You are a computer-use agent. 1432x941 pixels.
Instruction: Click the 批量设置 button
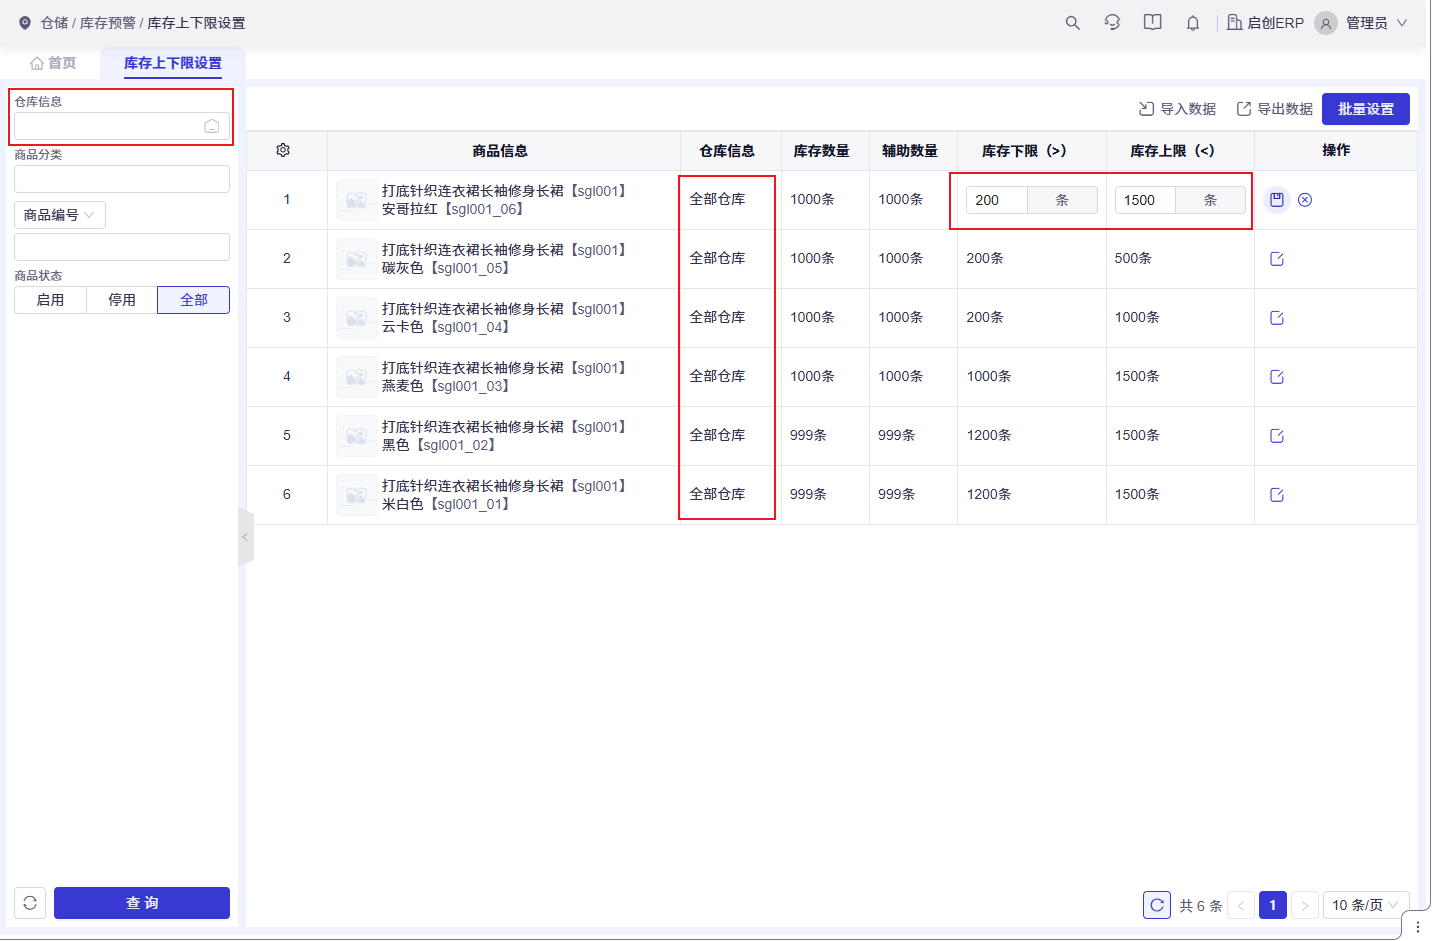(x=1366, y=109)
